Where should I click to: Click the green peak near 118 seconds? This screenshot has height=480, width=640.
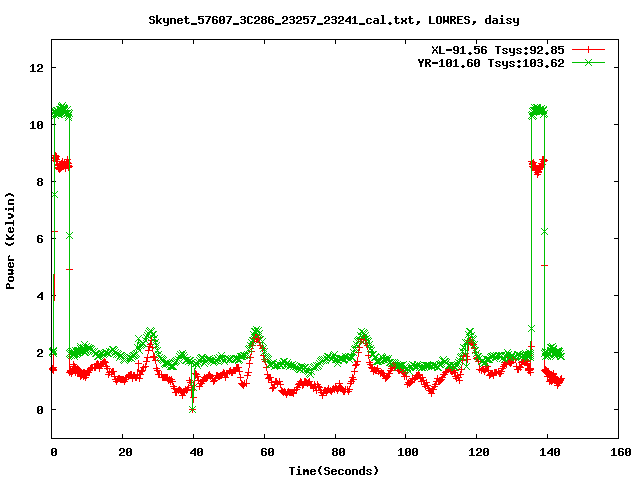click(x=470, y=333)
